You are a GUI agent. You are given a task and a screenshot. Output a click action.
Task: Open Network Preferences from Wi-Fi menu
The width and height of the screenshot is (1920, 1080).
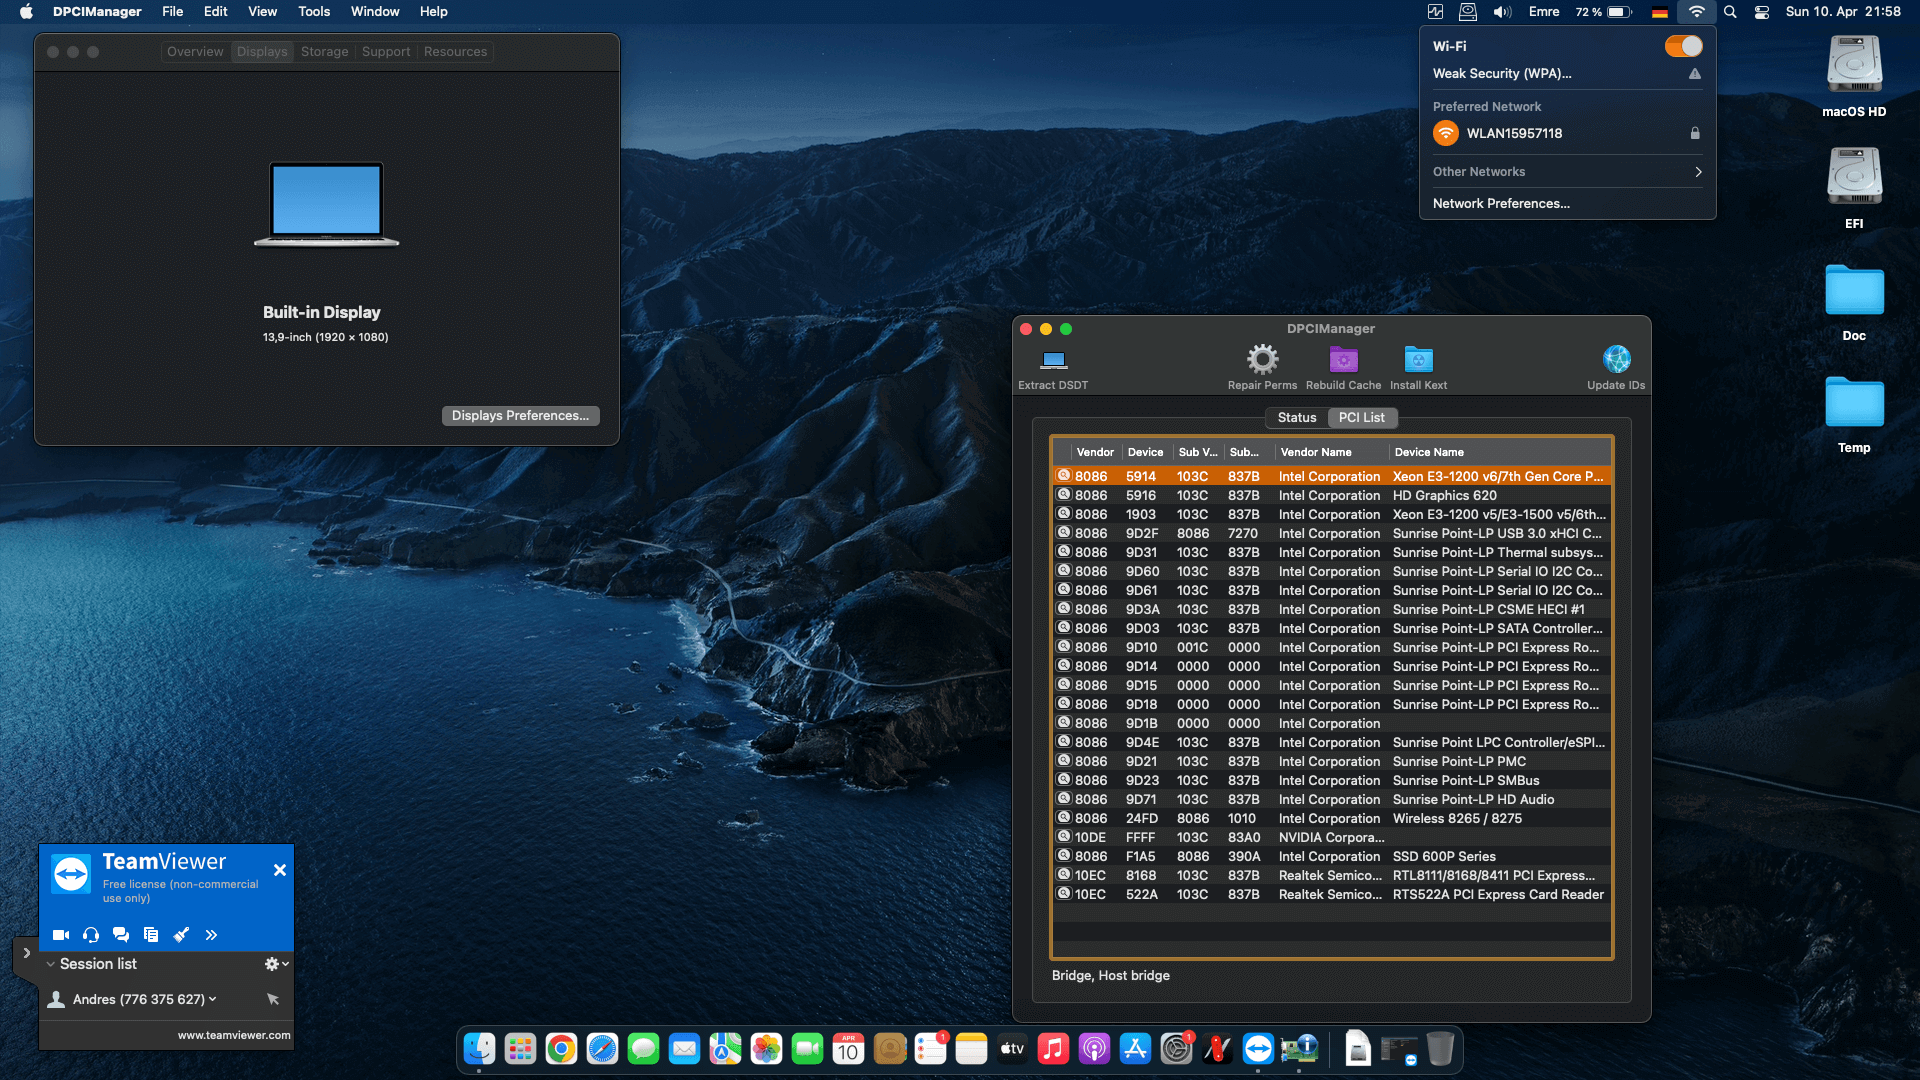(x=1500, y=203)
